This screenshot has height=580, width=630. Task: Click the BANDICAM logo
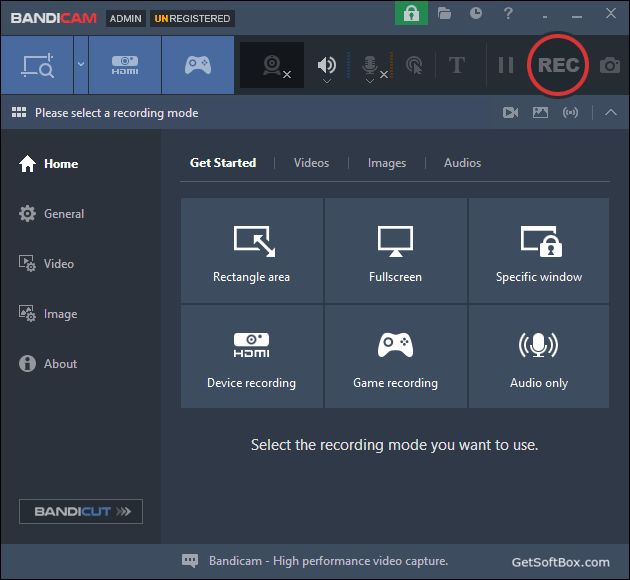(x=54, y=18)
